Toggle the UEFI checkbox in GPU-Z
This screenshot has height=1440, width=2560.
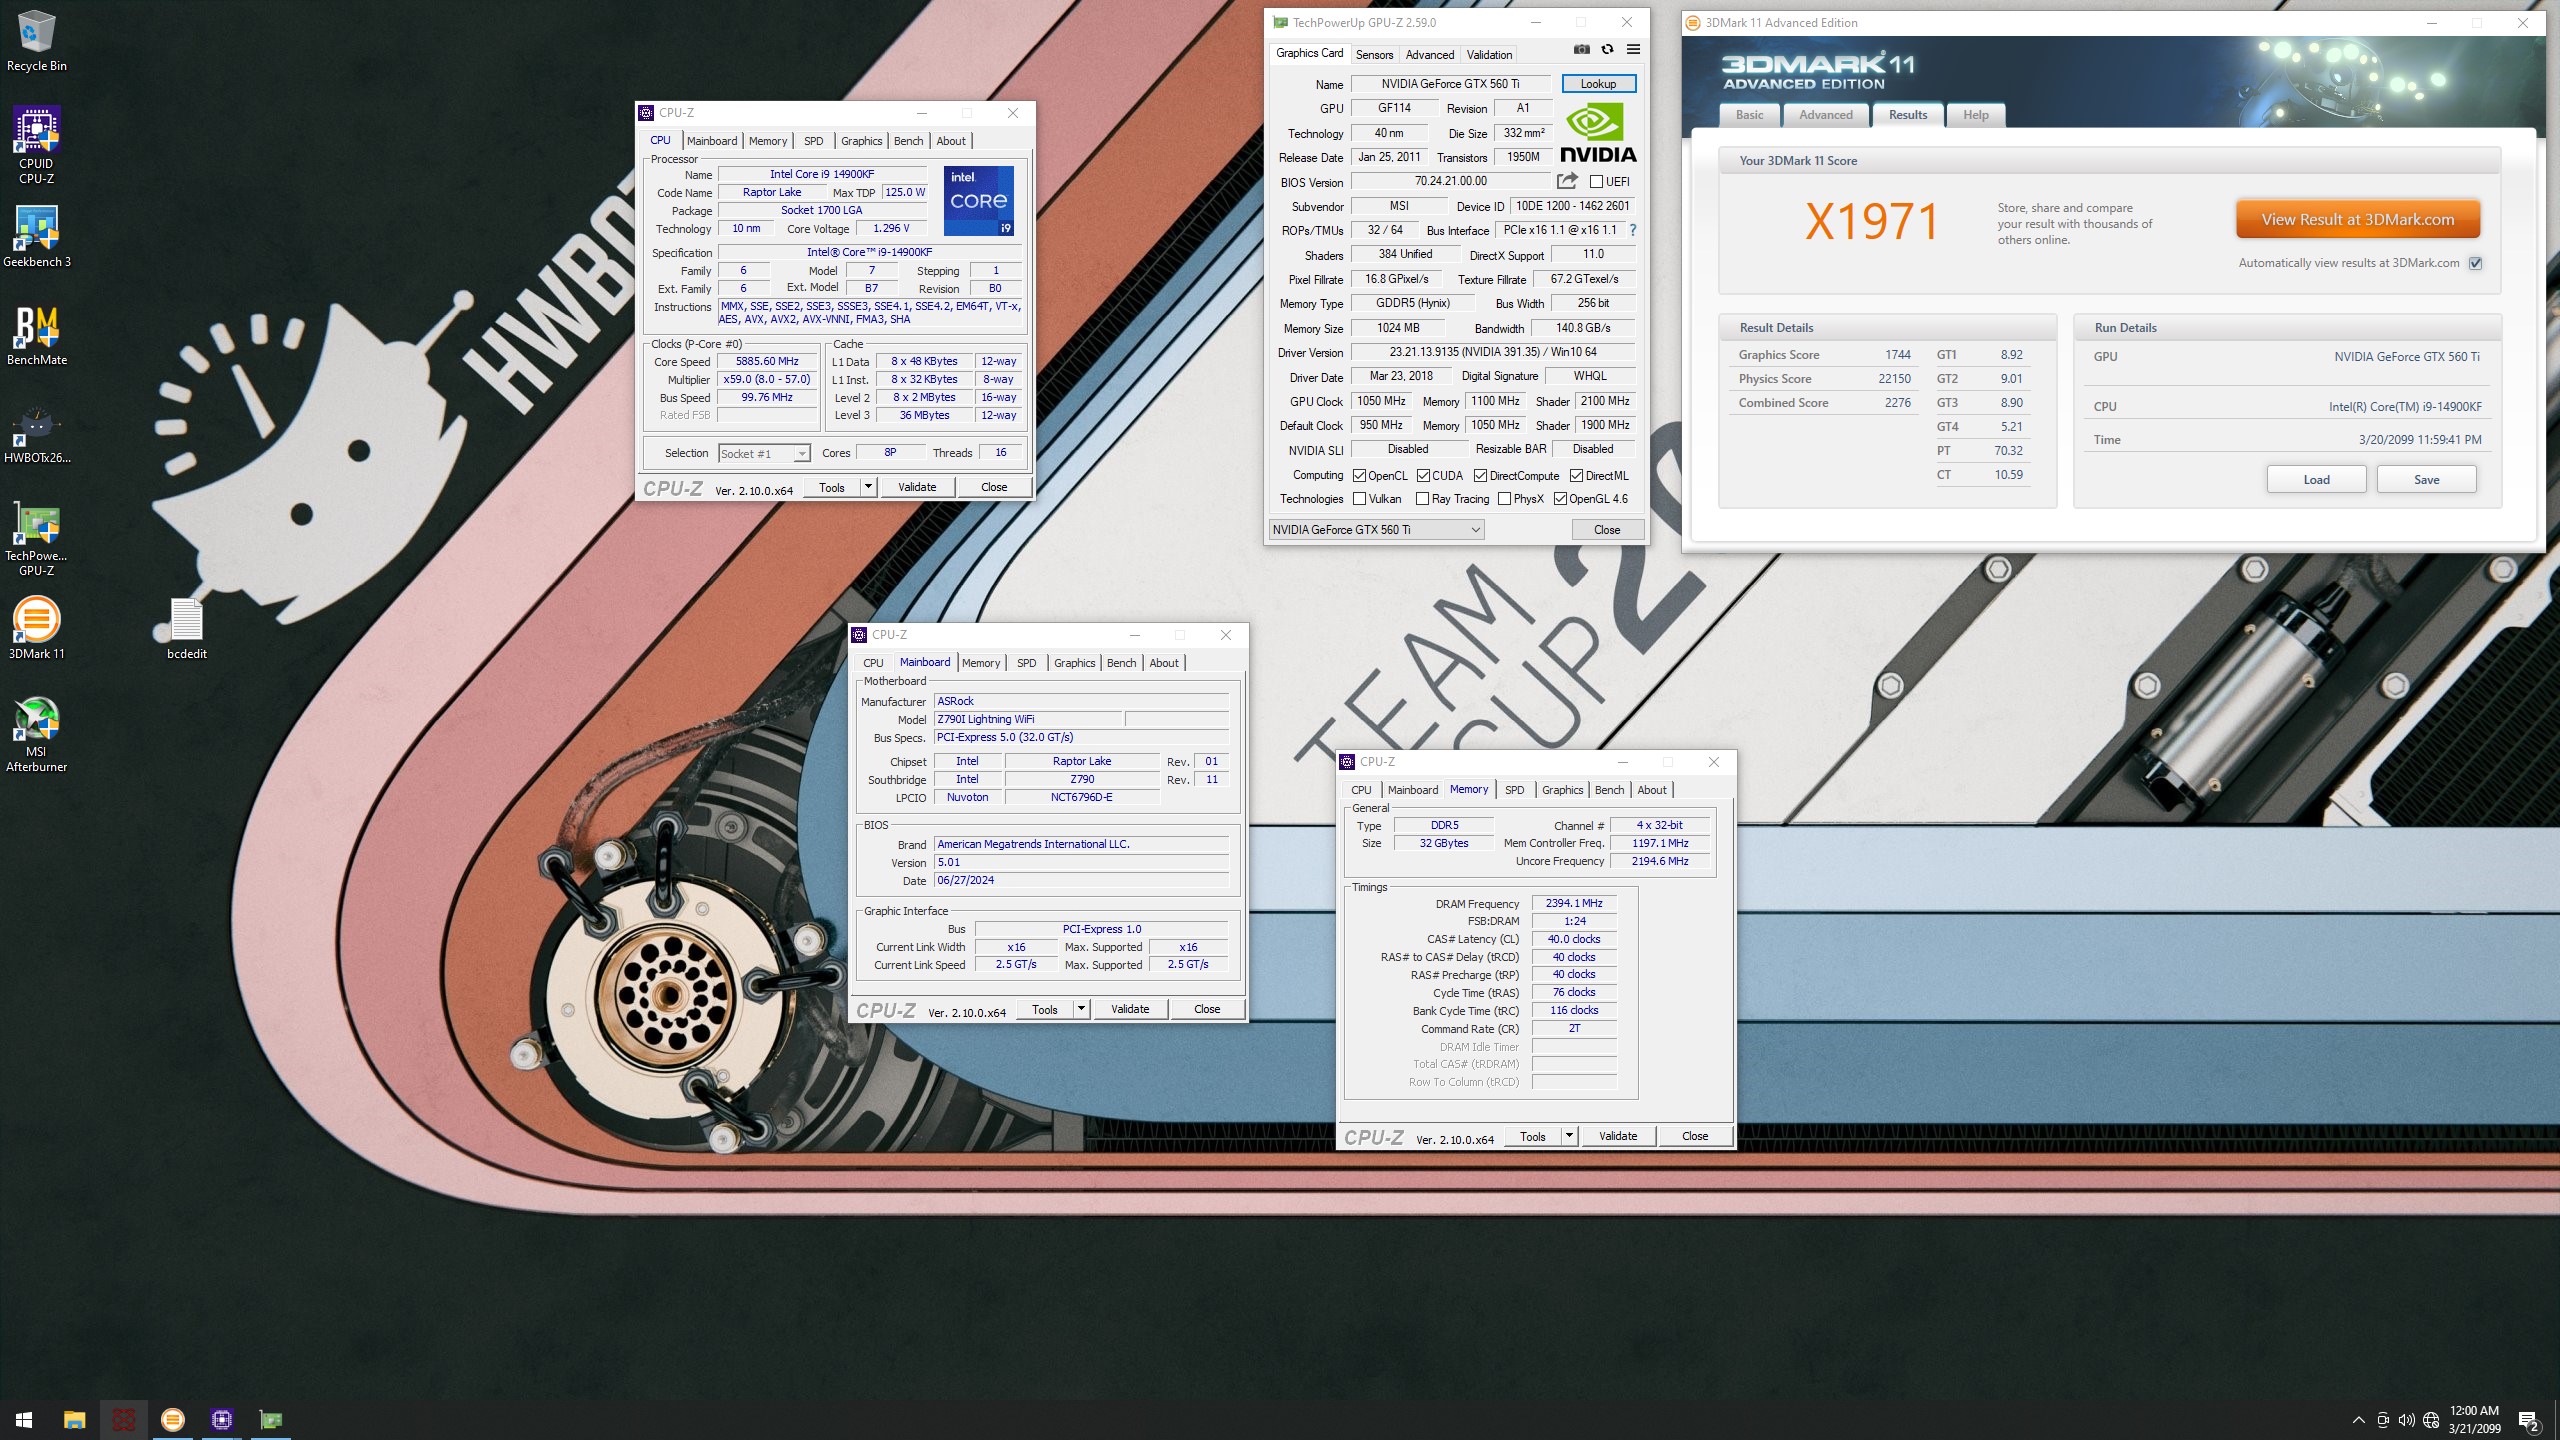click(x=1596, y=182)
